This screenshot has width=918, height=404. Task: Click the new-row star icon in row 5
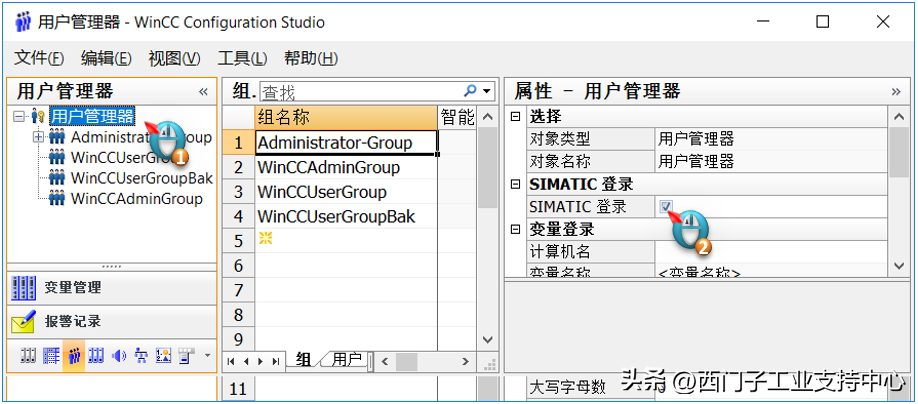pos(265,240)
